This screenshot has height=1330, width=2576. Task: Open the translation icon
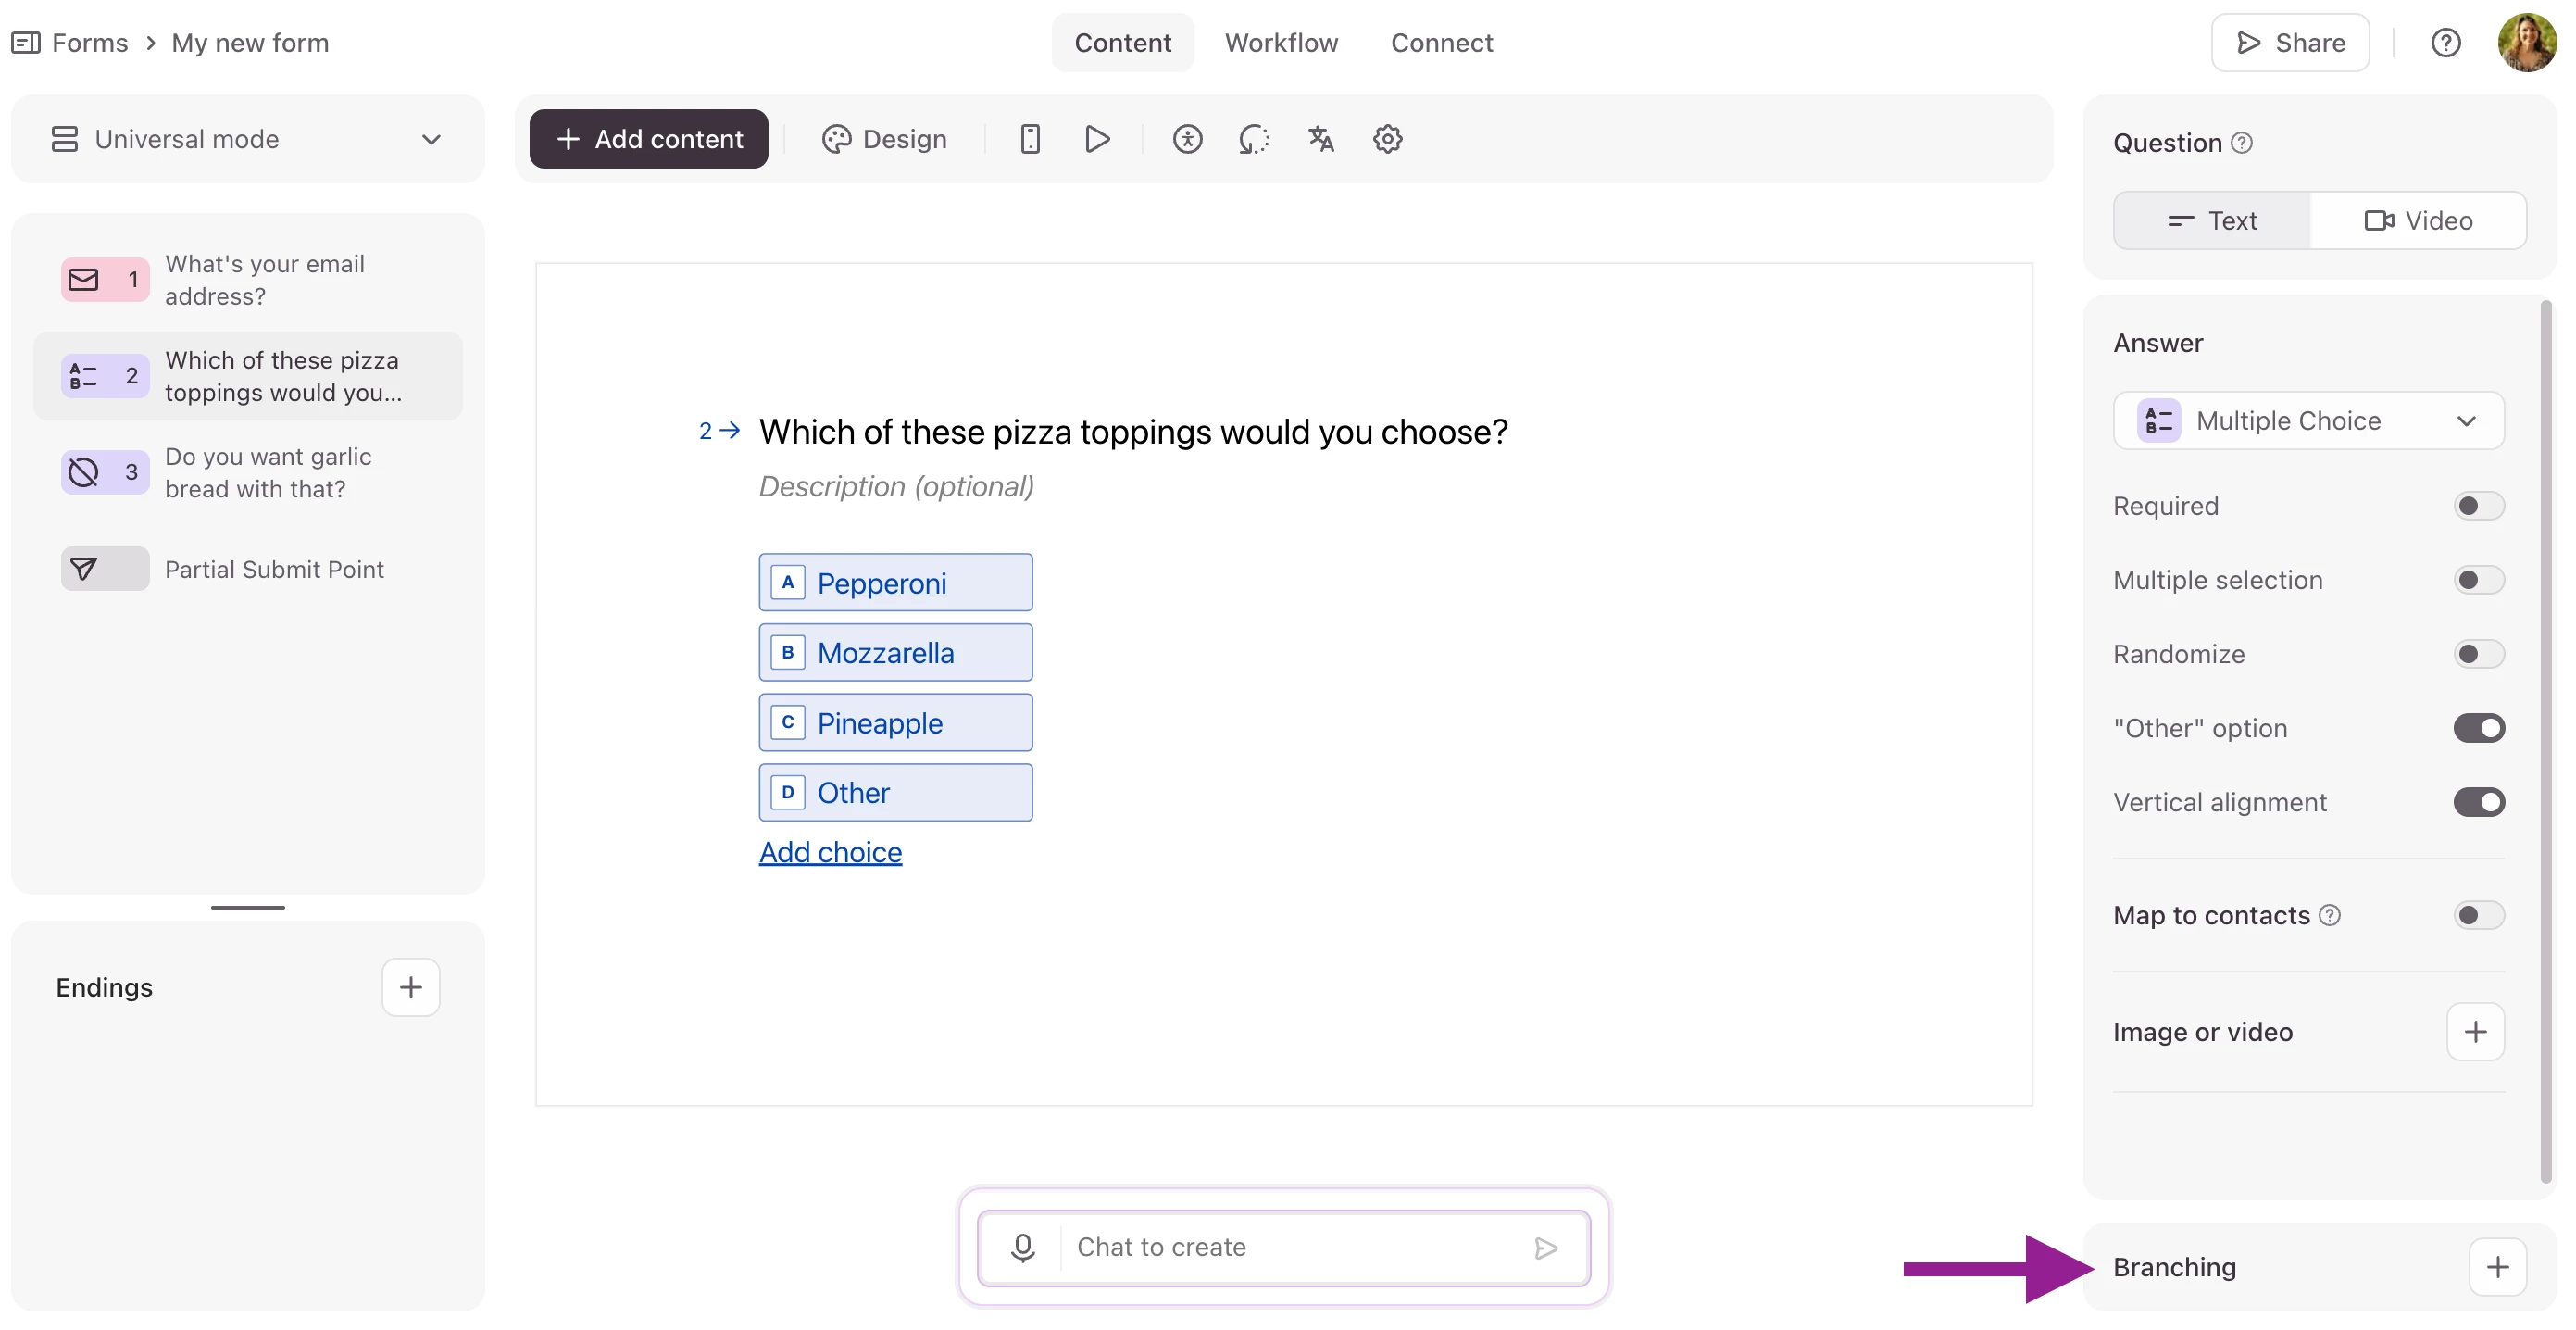pyautogui.click(x=1320, y=139)
